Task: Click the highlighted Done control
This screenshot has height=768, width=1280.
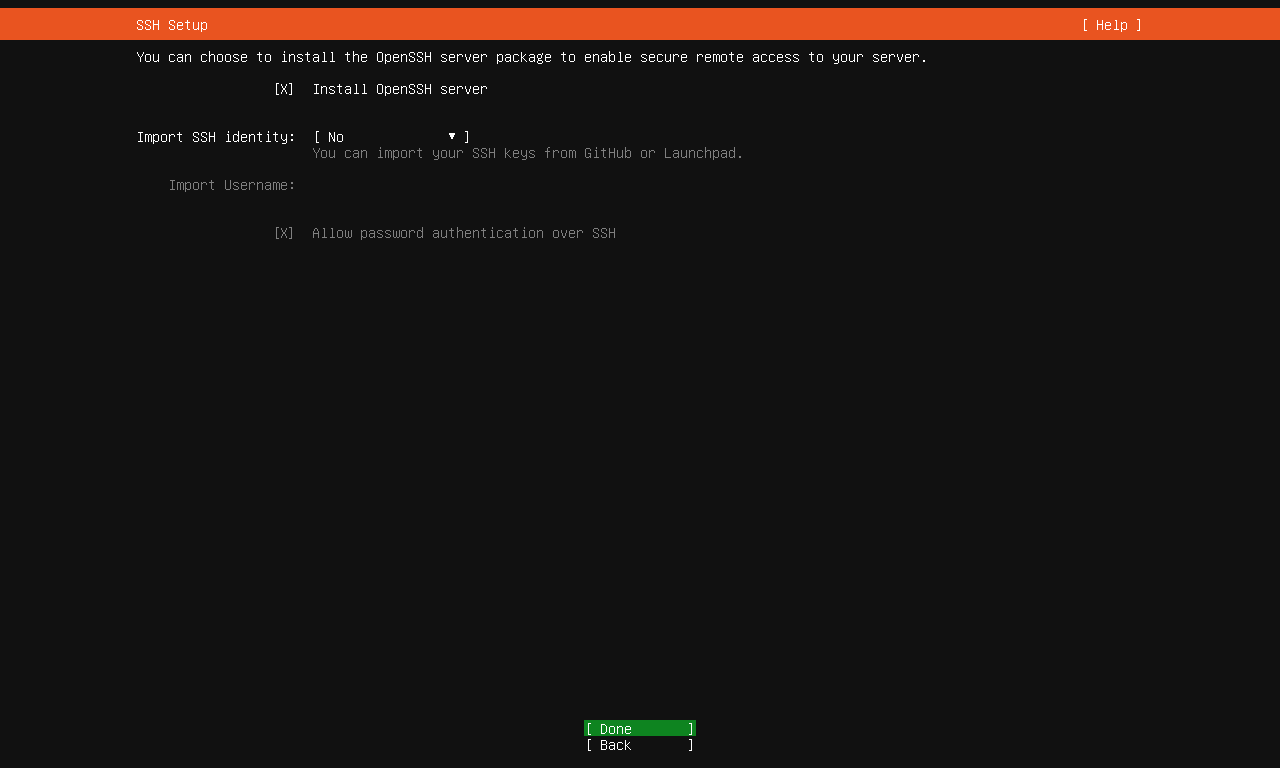Action: [639, 728]
